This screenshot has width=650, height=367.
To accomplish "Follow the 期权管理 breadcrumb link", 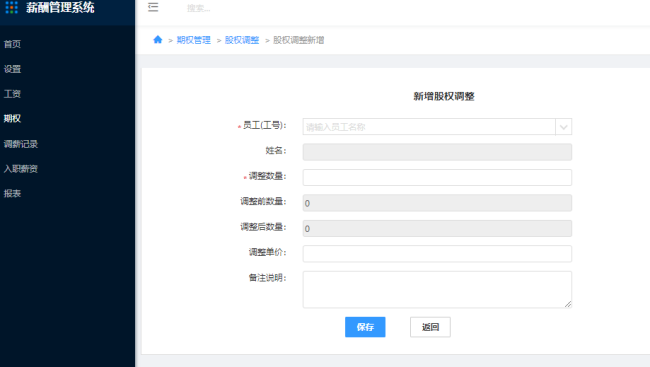I will pos(194,40).
